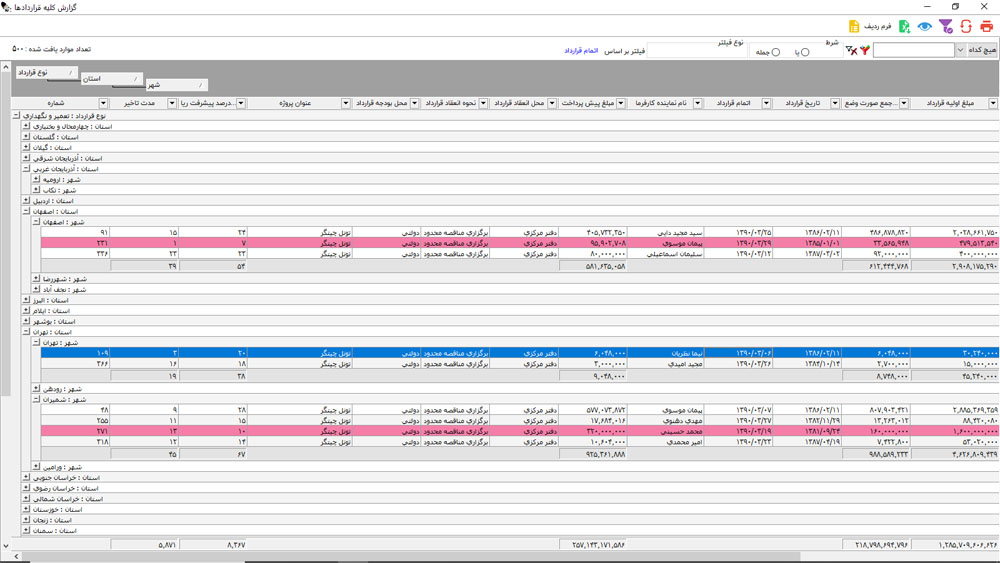Expand the استان : گیلان node
This screenshot has width=1000, height=563.
tap(26, 147)
